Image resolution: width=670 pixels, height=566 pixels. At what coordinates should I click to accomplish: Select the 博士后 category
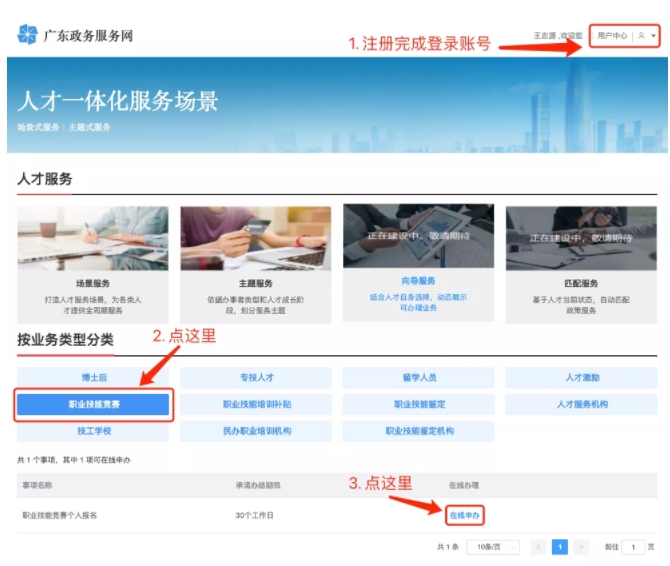coord(93,378)
